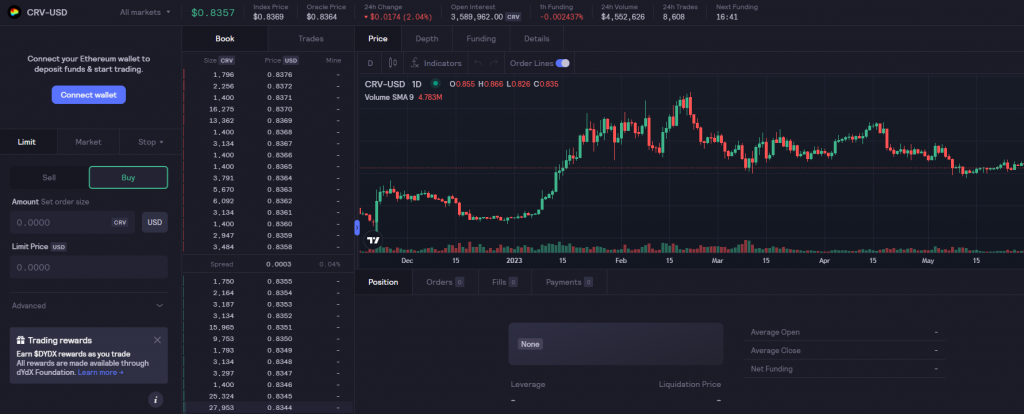Screen dimensions: 1024x414
Task: Click the TradingView logo on the chart
Action: 373,240
